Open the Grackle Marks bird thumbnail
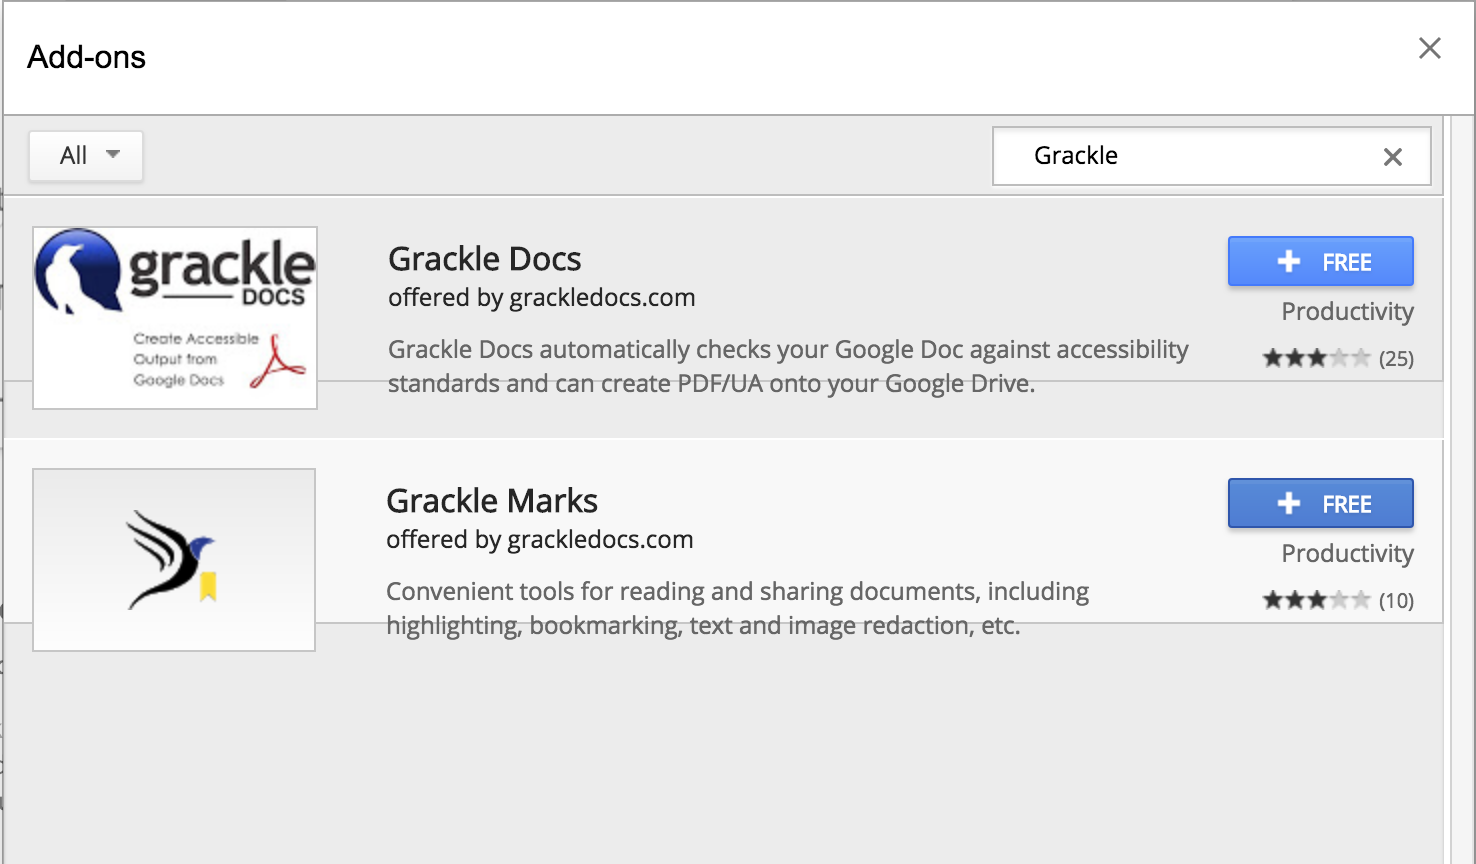1476x864 pixels. pyautogui.click(x=174, y=560)
